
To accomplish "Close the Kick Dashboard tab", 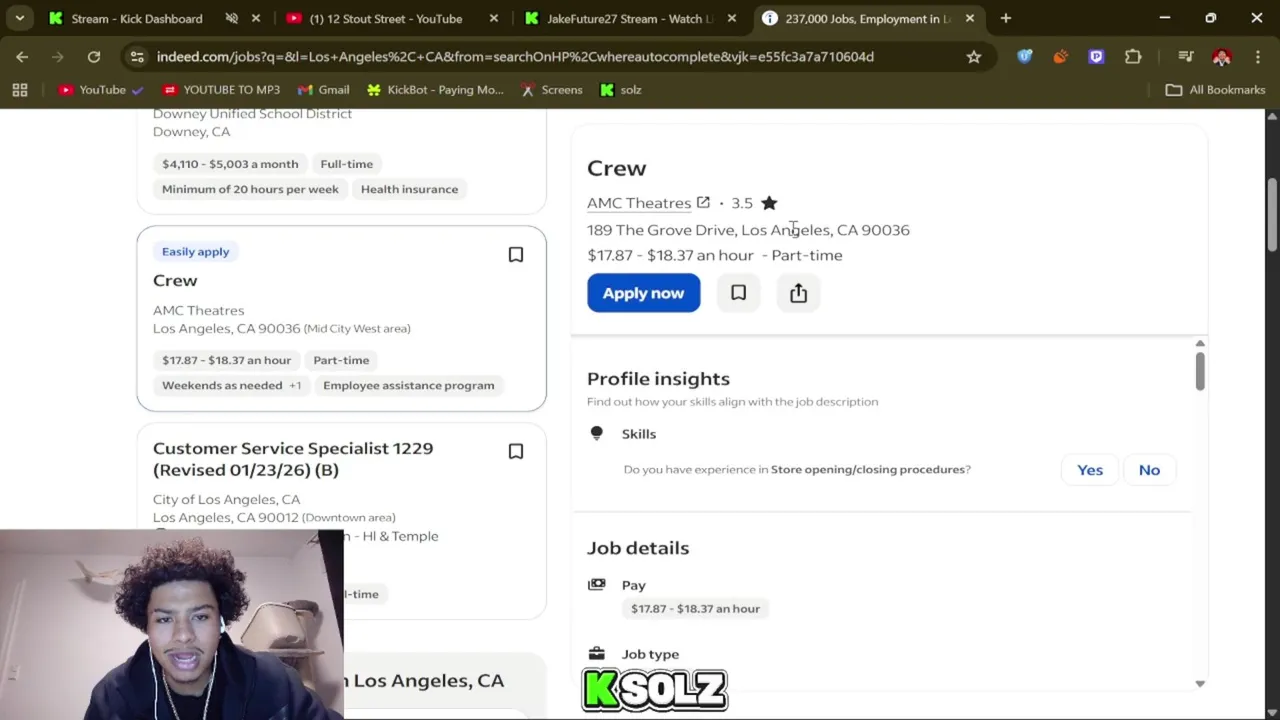I will tap(255, 18).
